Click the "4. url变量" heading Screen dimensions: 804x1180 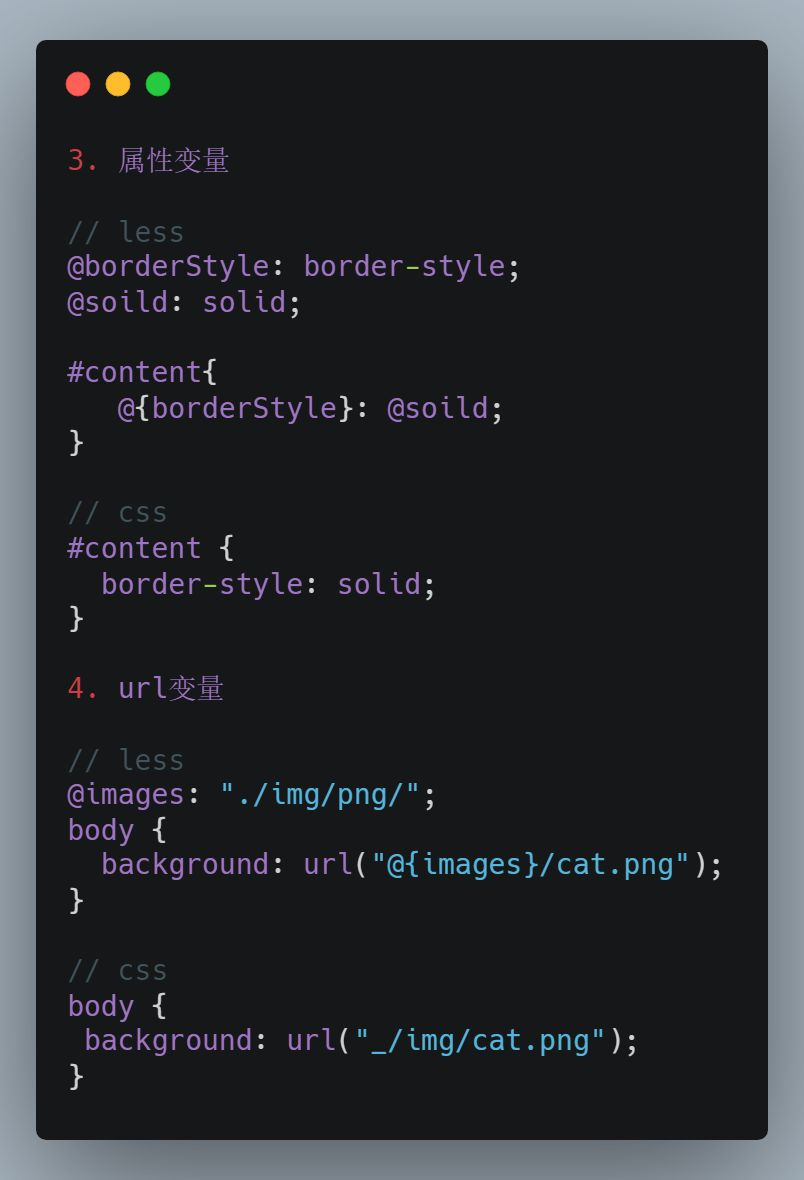(145, 688)
